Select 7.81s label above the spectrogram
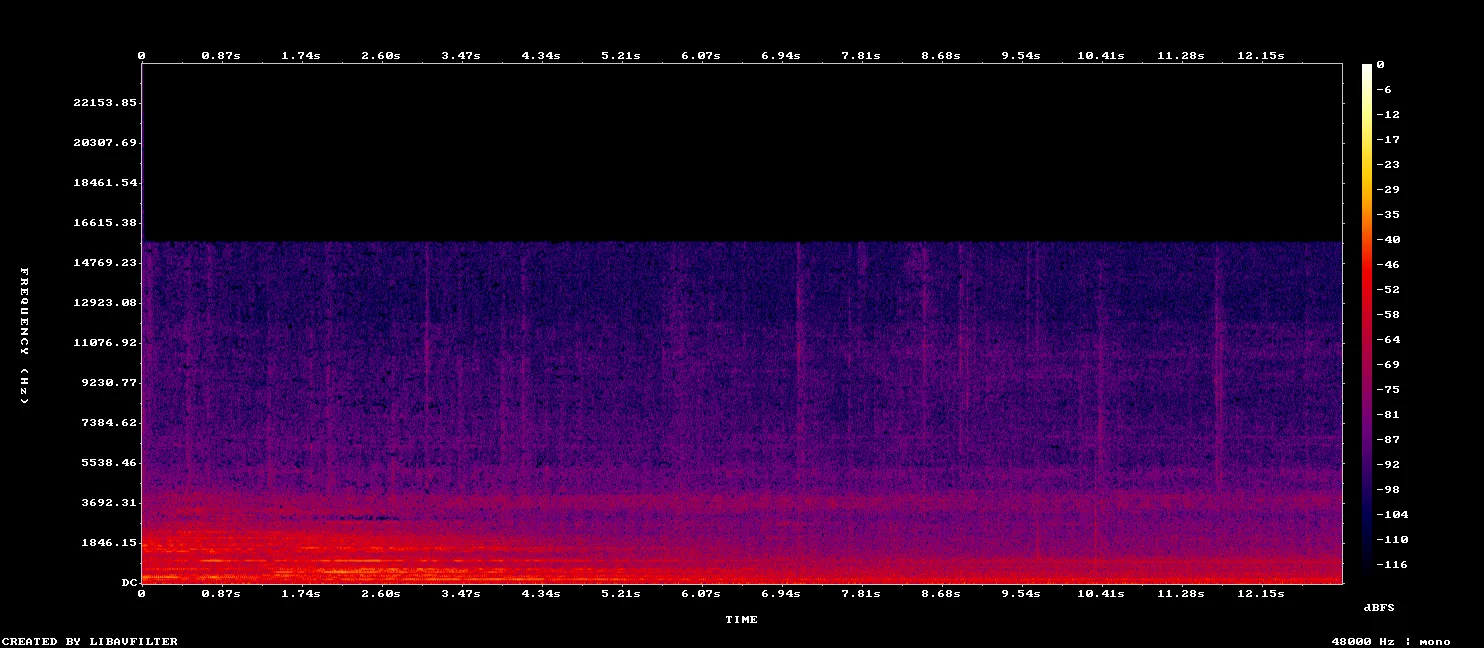1484x648 pixels. (x=861, y=56)
